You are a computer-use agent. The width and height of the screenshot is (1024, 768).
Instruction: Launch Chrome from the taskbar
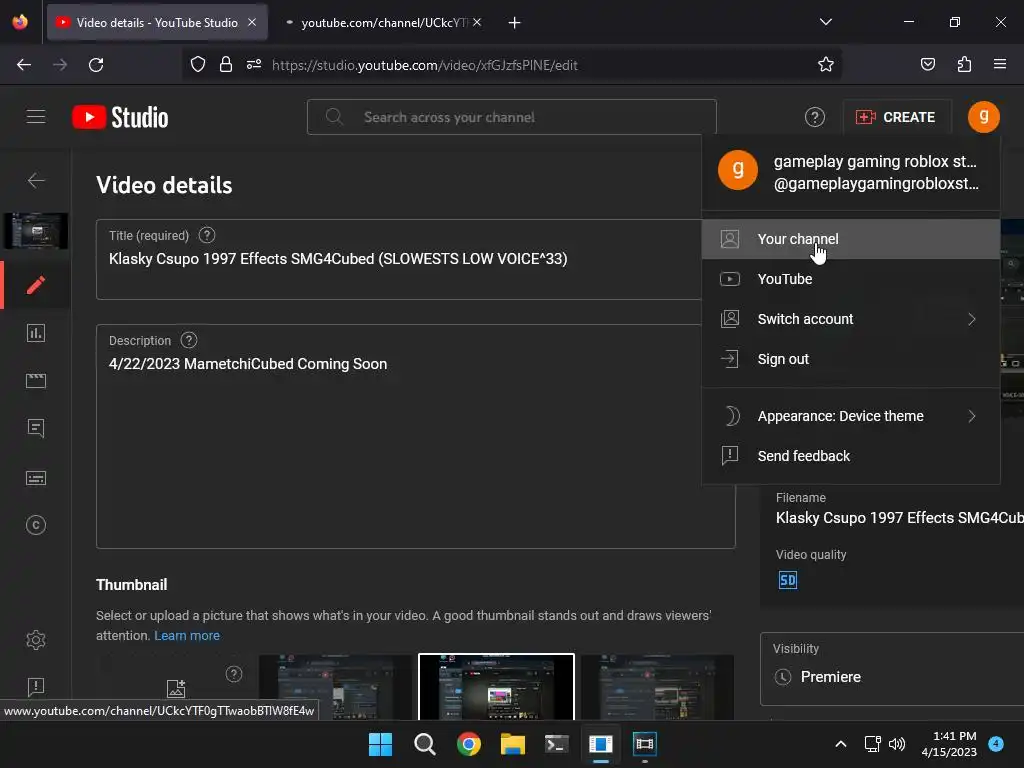pyautogui.click(x=469, y=744)
